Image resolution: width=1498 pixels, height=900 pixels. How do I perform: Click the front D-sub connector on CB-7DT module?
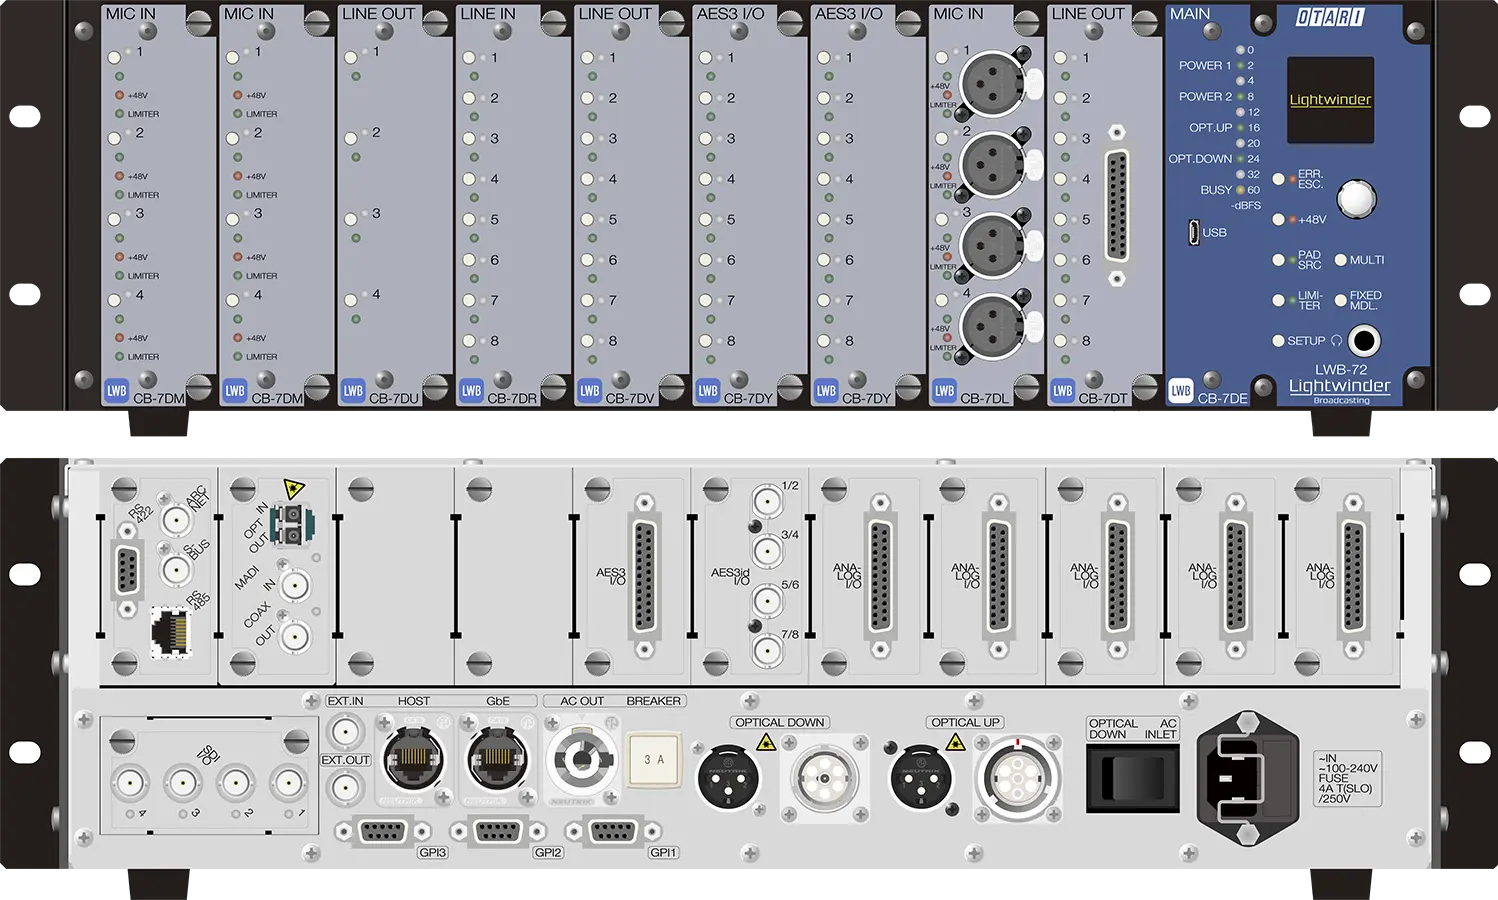[x=1117, y=206]
